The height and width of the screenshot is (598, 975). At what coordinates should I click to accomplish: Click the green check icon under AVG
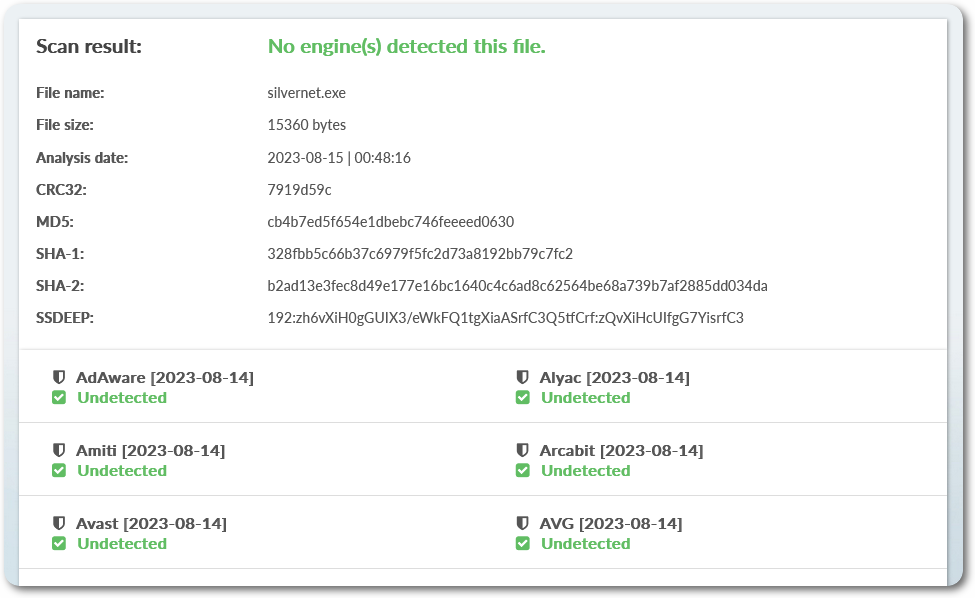tap(523, 543)
